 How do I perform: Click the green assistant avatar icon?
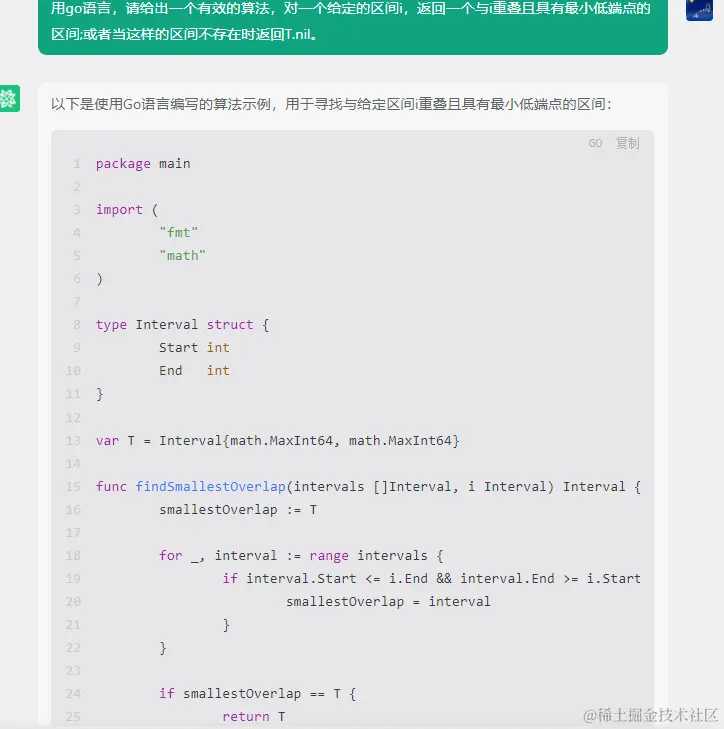coord(9,99)
